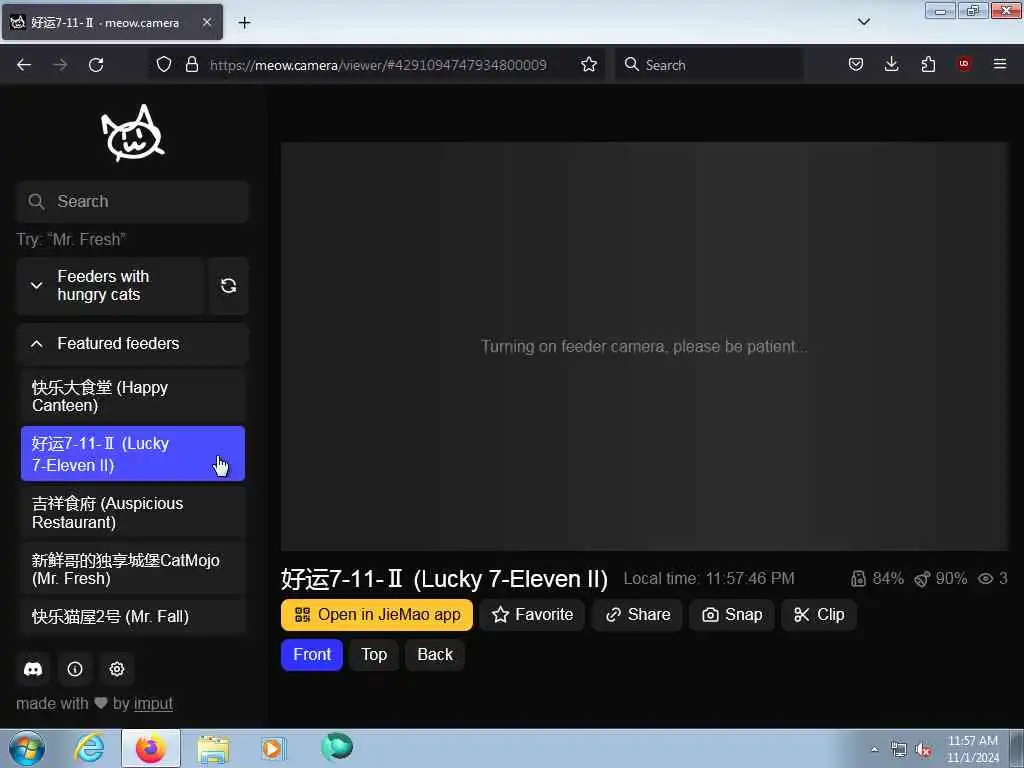Click Open in JieMao app button
This screenshot has width=1024, height=768.
[377, 615]
